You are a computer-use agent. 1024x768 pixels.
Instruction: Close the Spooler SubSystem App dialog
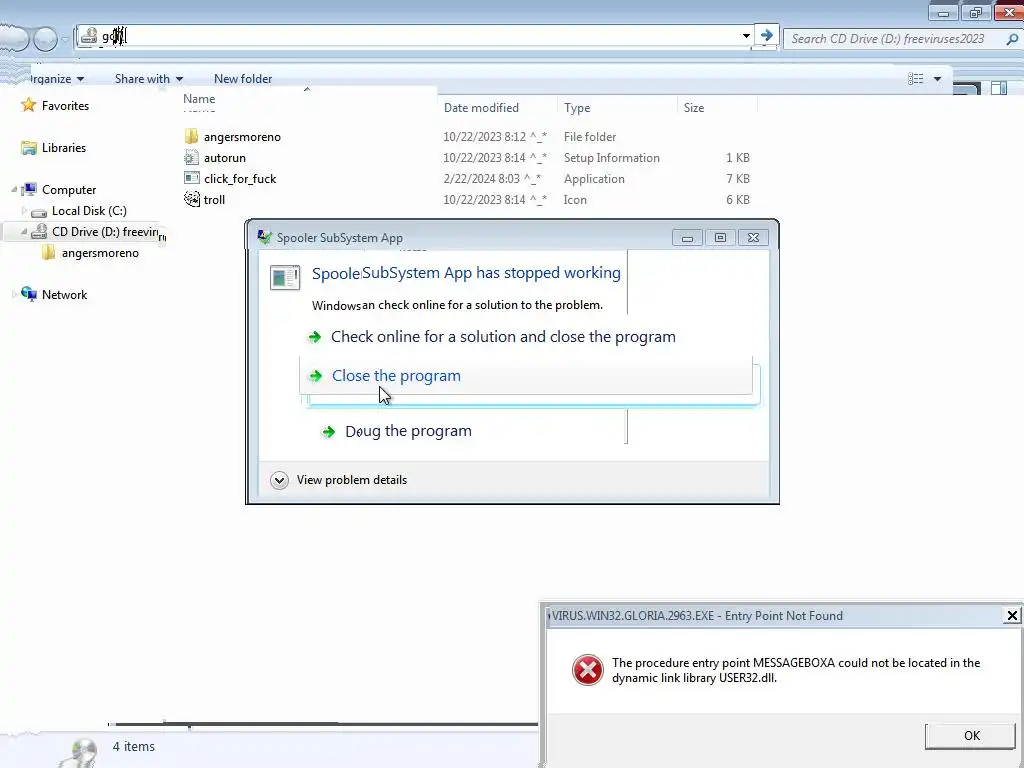pyautogui.click(x=753, y=238)
